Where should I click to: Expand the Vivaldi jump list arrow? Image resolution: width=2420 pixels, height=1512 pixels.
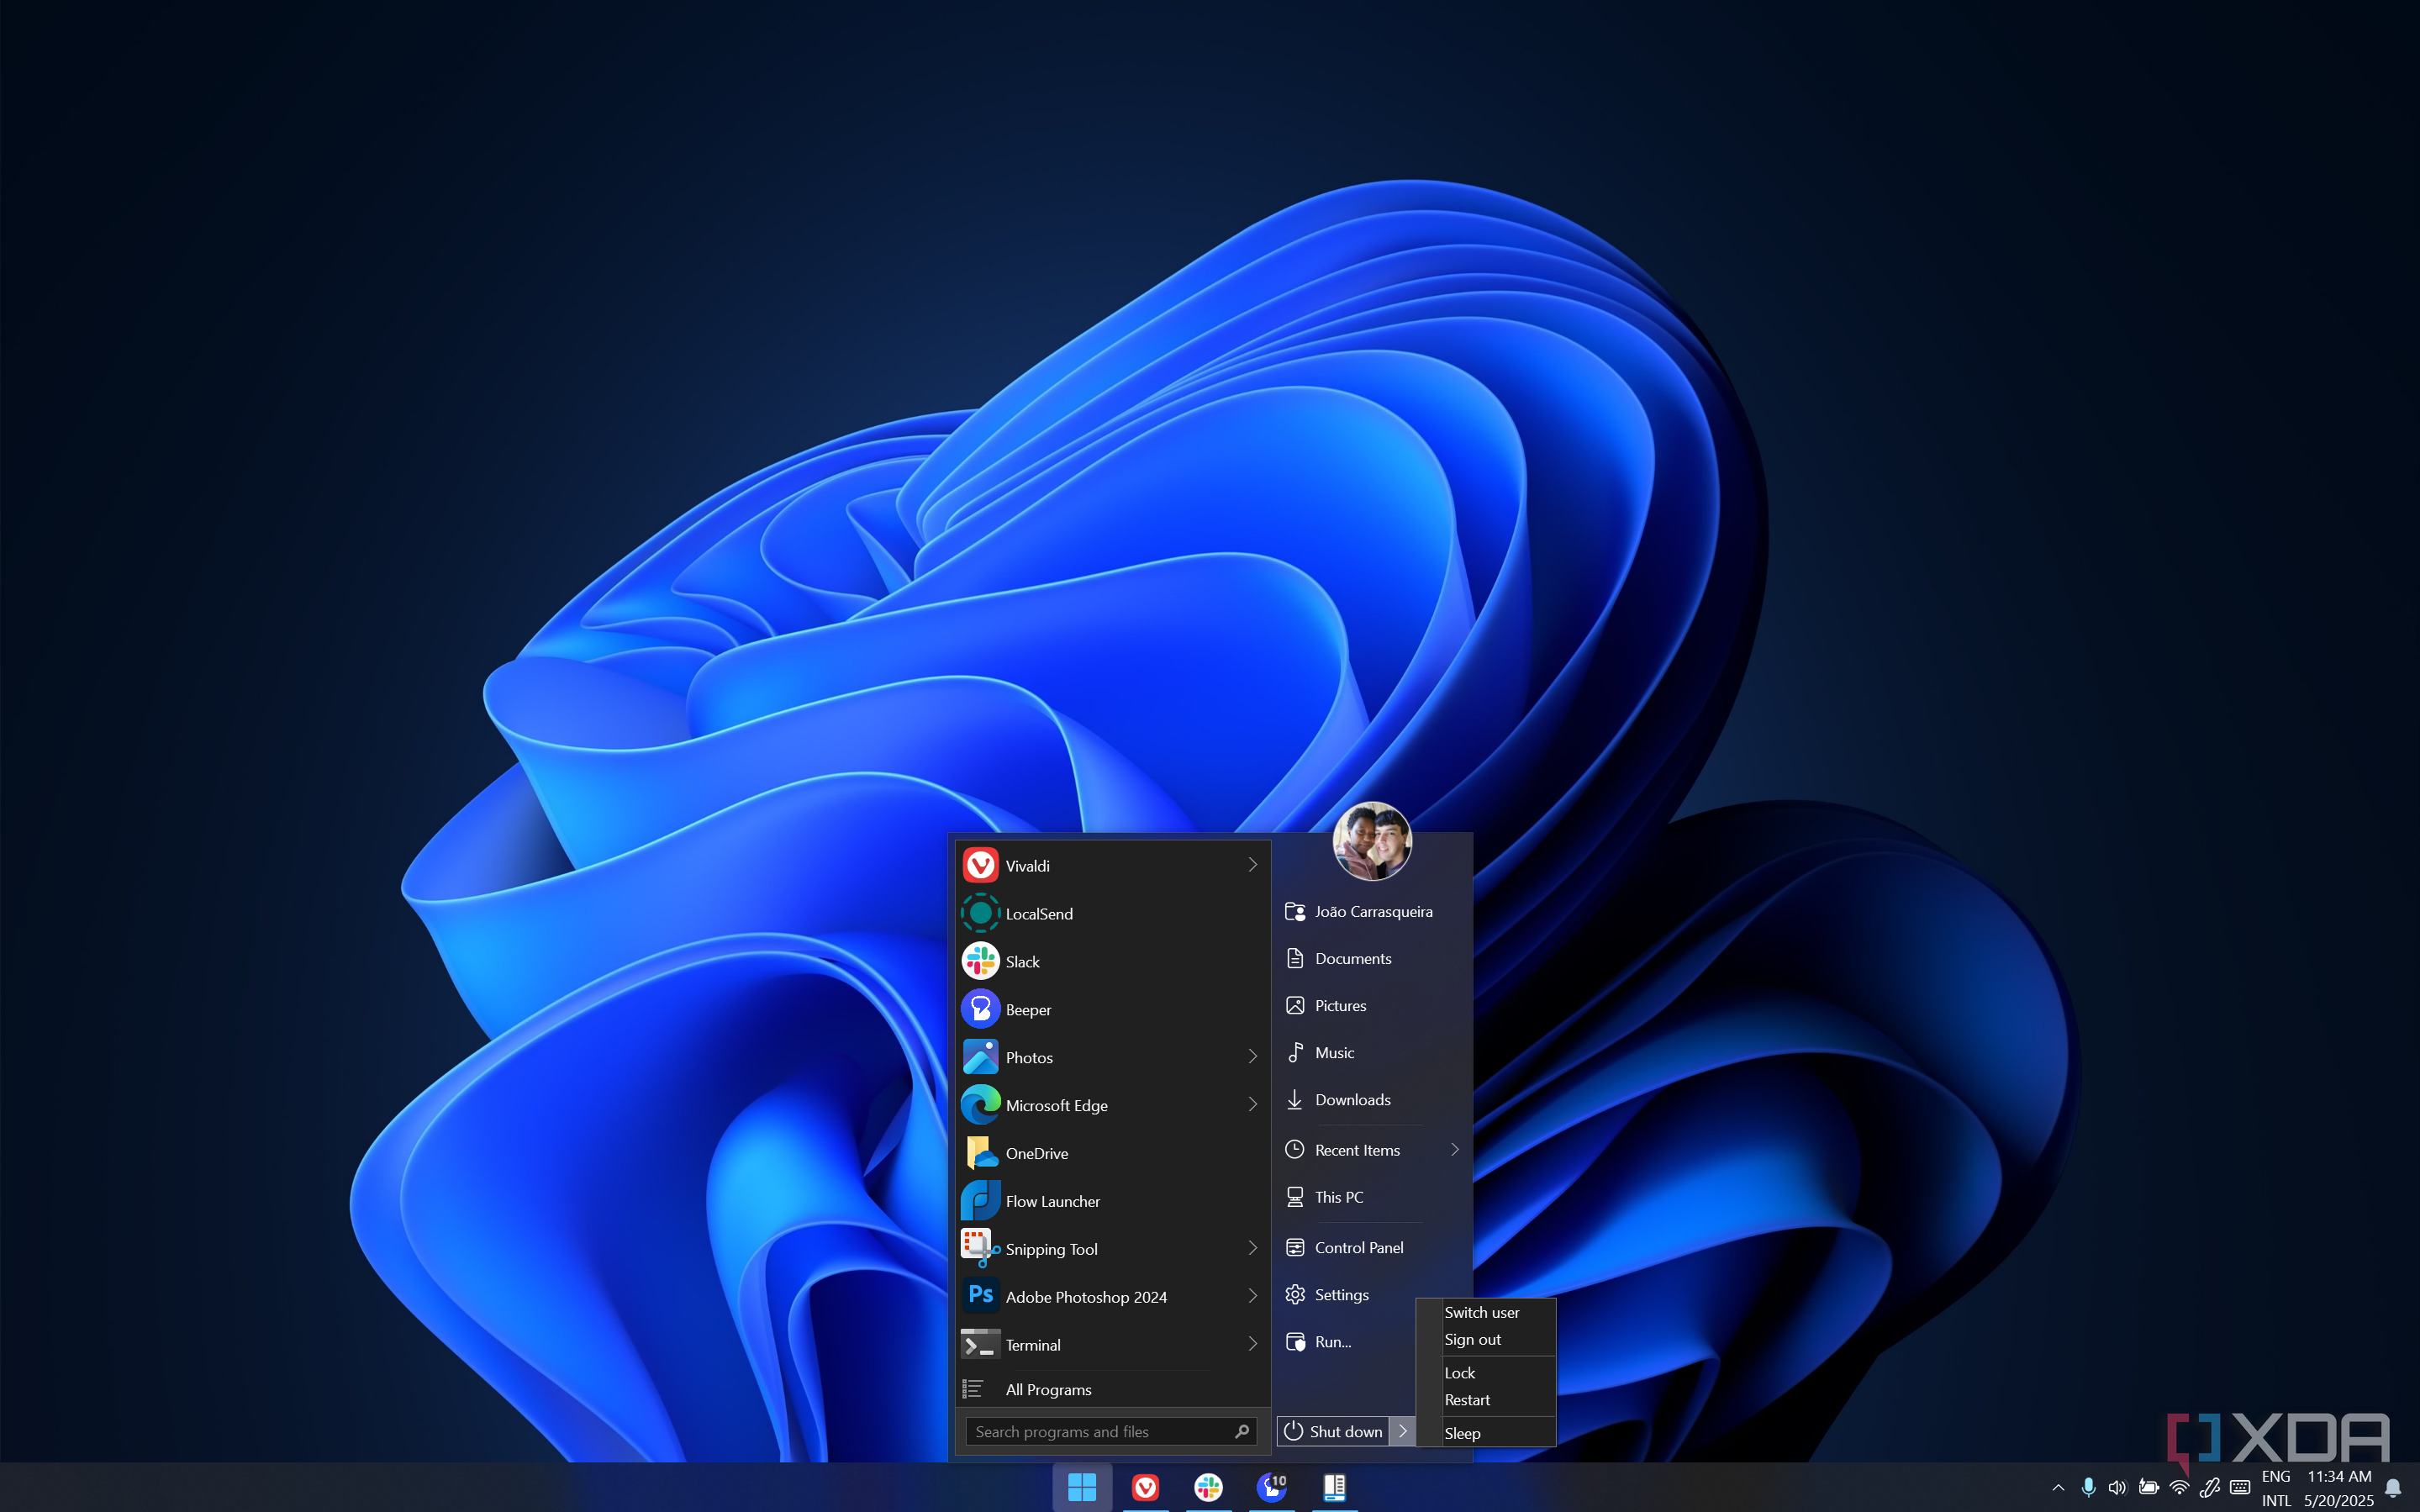[1252, 865]
